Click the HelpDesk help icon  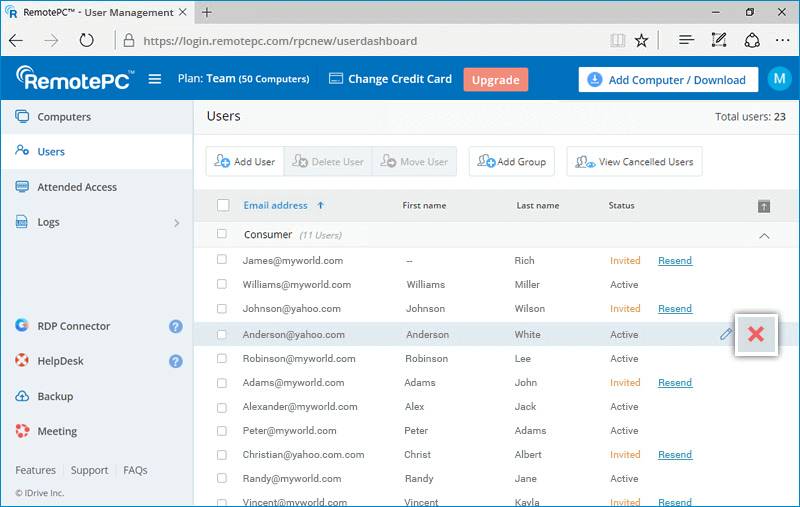click(176, 361)
